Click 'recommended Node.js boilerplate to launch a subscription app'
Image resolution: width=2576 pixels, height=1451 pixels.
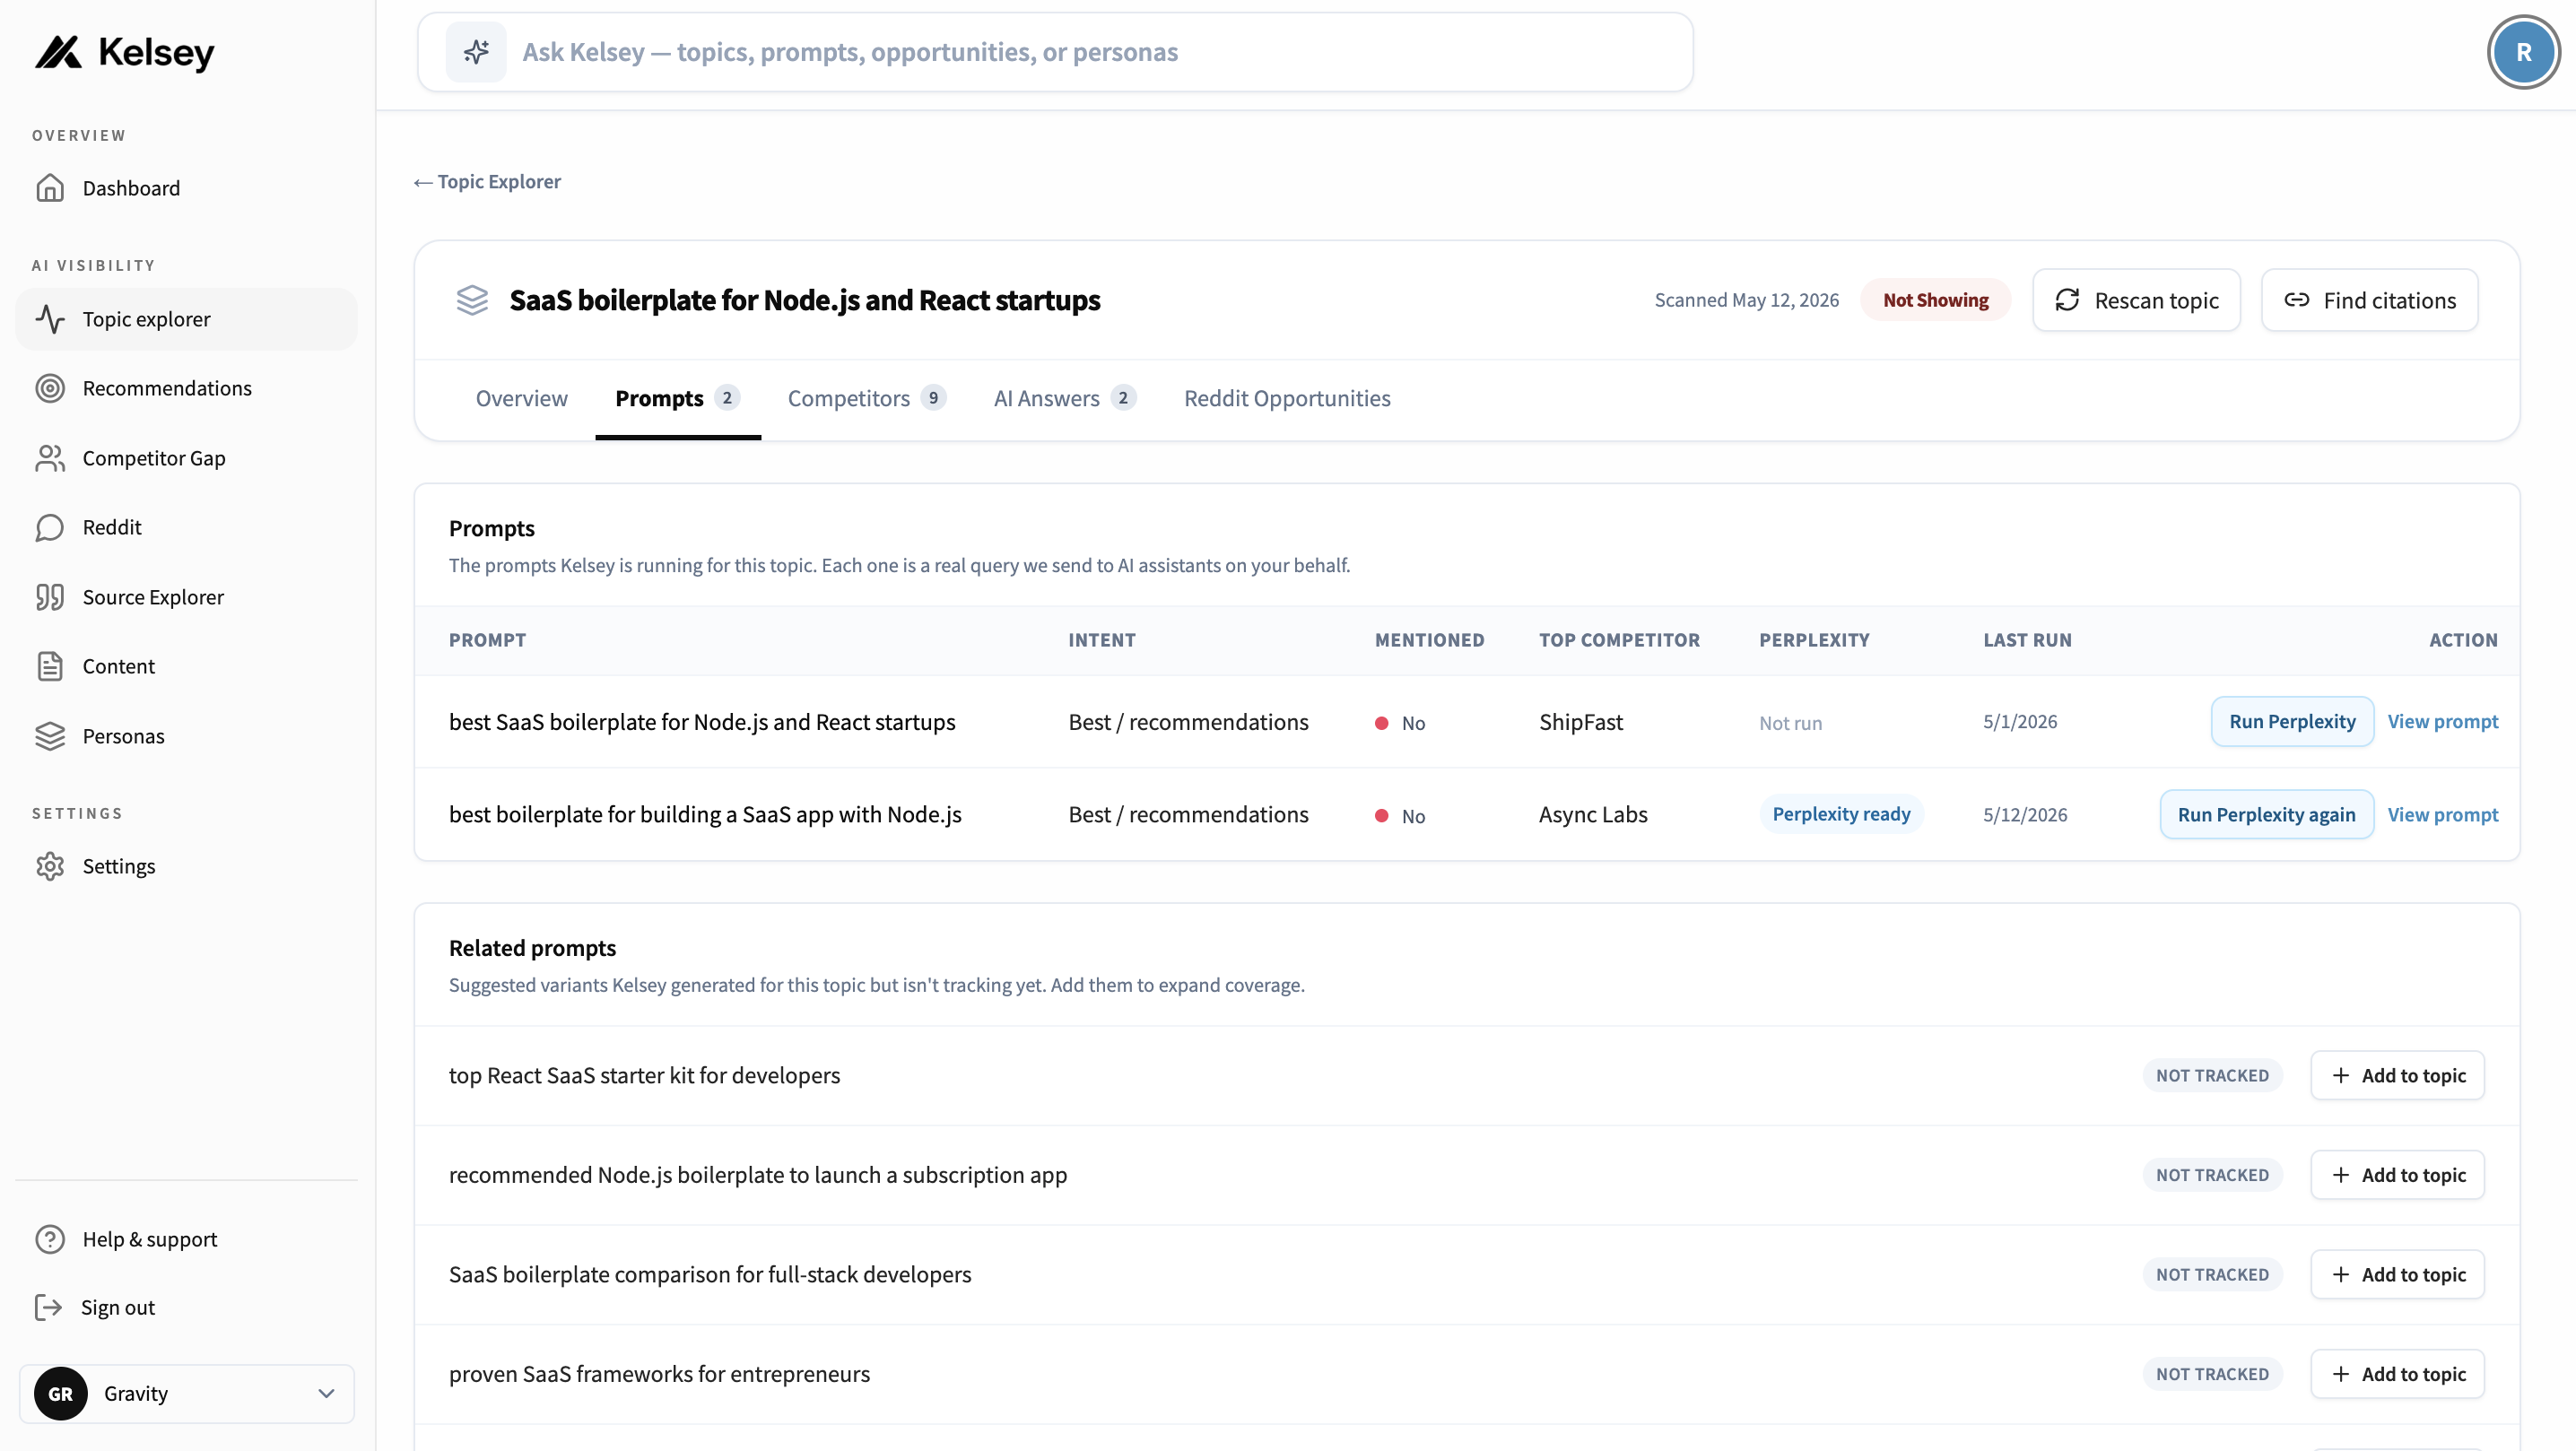[x=758, y=1175]
